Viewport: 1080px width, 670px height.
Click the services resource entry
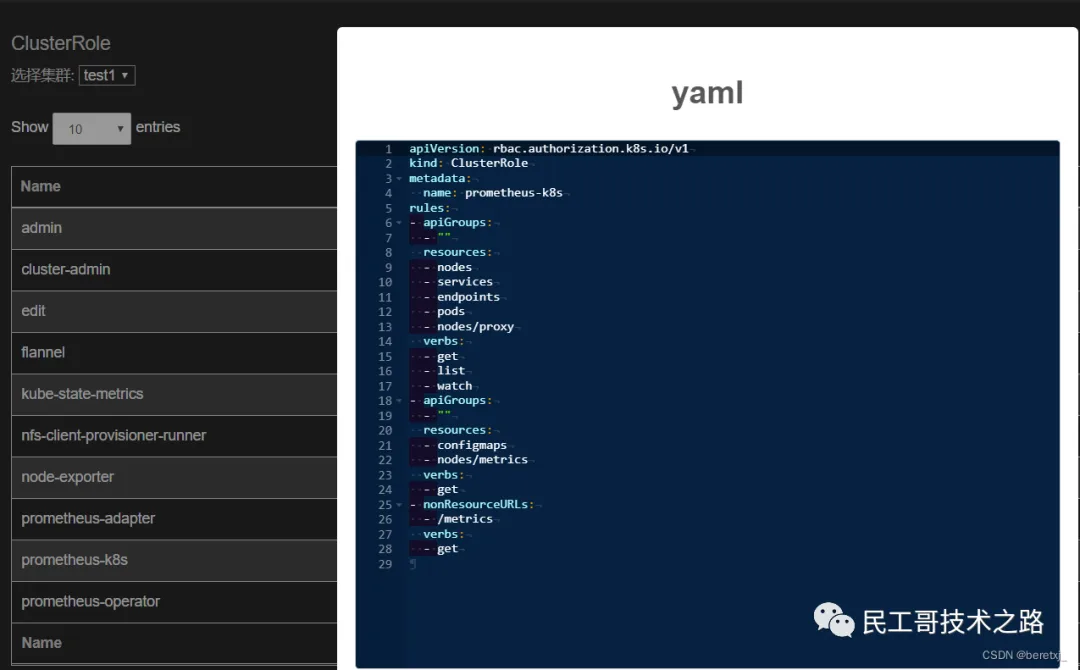465,282
